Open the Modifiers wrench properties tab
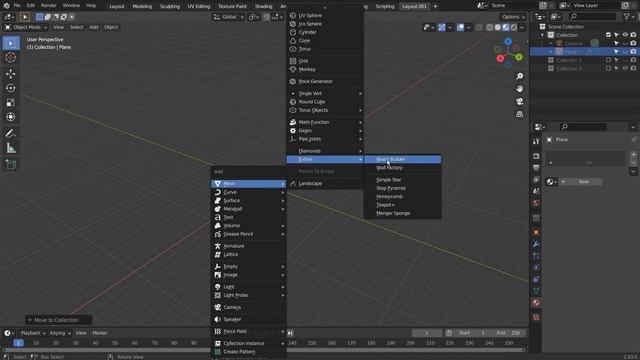640x360 pixels. point(536,244)
